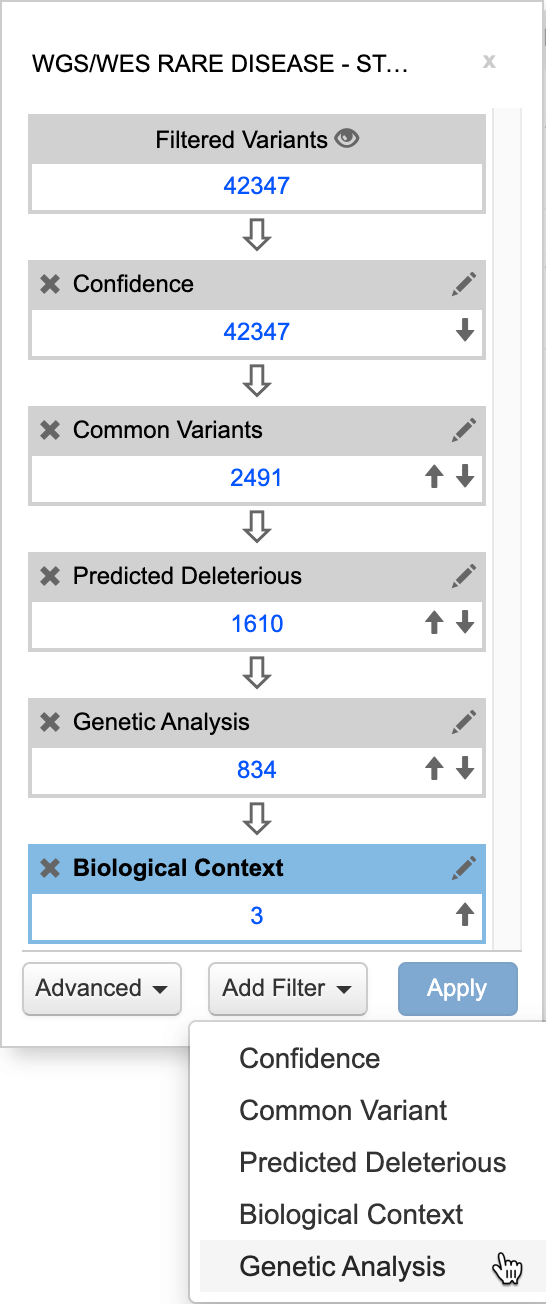
Task: Close the WGS/WES Rare Disease panel
Action: tap(489, 61)
